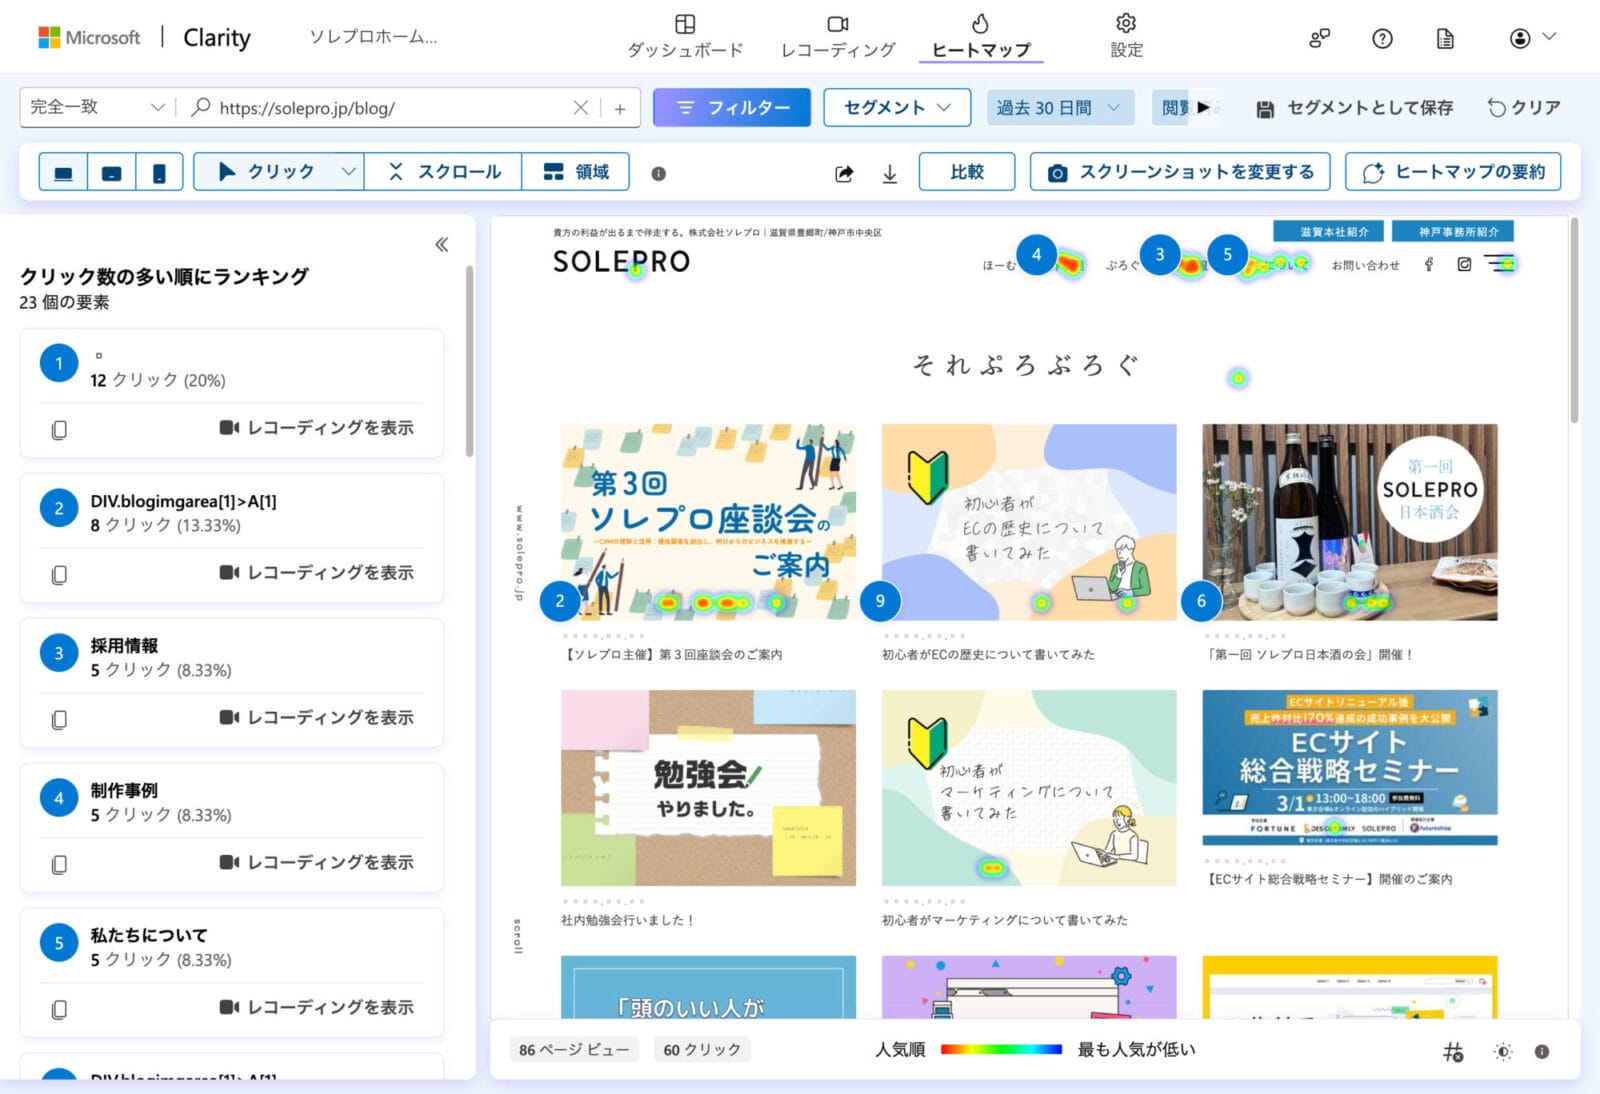This screenshot has height=1094, width=1600.
Task: Click the share heatmap icon
Action: pyautogui.click(x=844, y=174)
